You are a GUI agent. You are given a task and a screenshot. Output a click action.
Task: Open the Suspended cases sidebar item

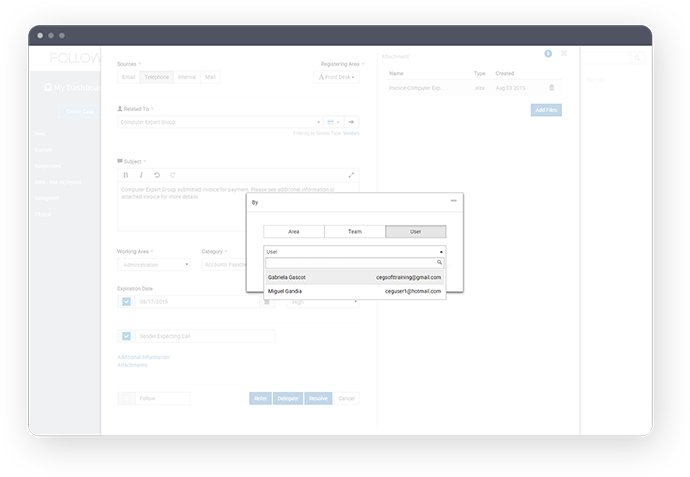click(x=48, y=166)
